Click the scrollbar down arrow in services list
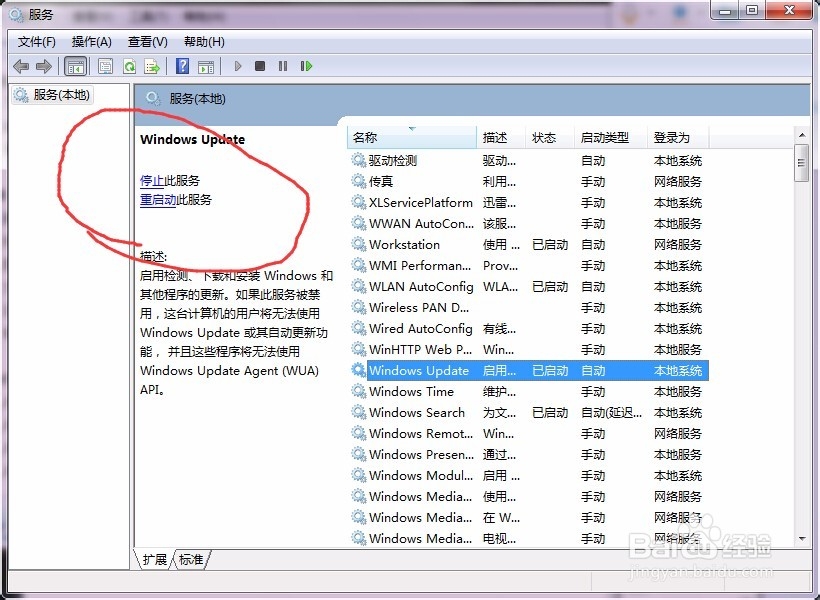Screen dimensions: 820x600 [x=802, y=539]
